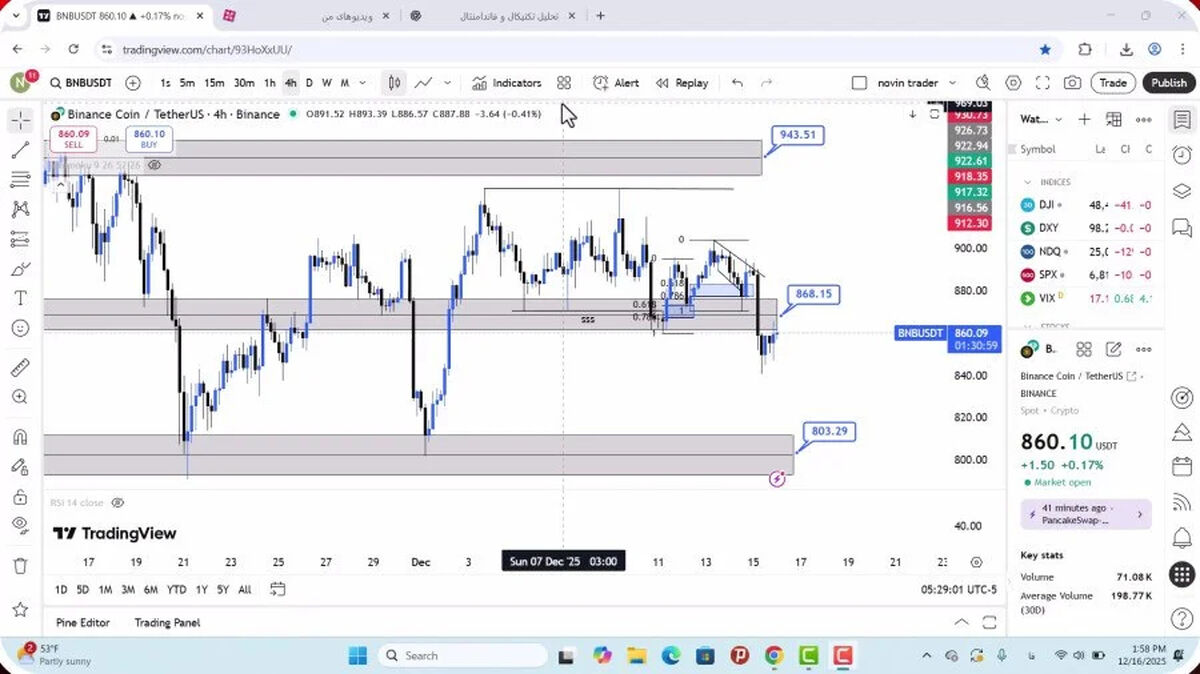Enter fullscreen mode

pos(1042,83)
